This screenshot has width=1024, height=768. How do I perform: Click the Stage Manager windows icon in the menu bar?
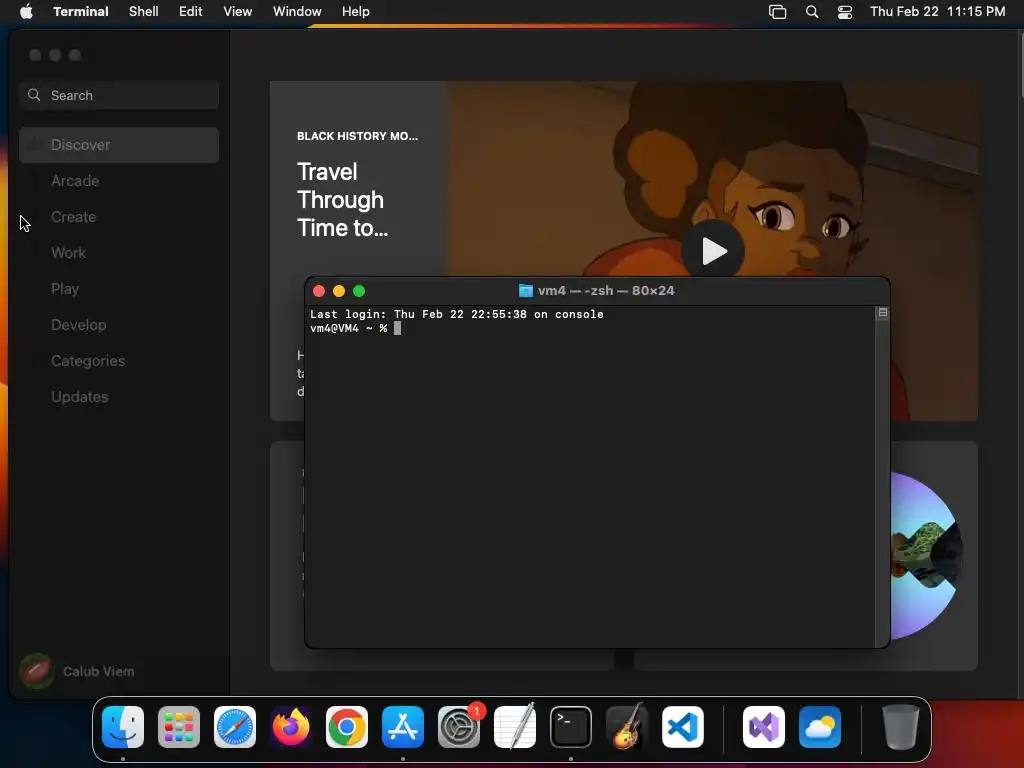tap(777, 11)
